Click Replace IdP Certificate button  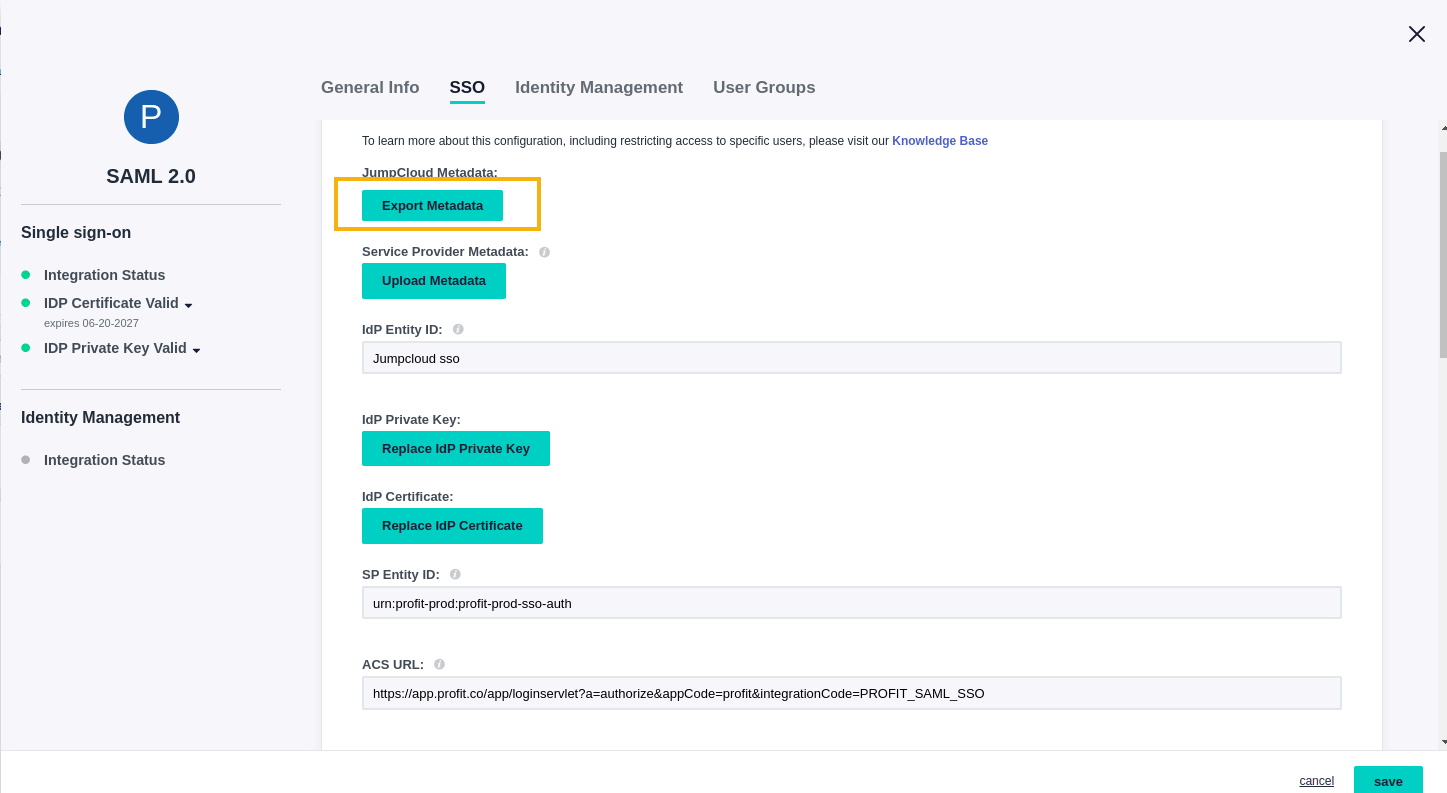452,526
